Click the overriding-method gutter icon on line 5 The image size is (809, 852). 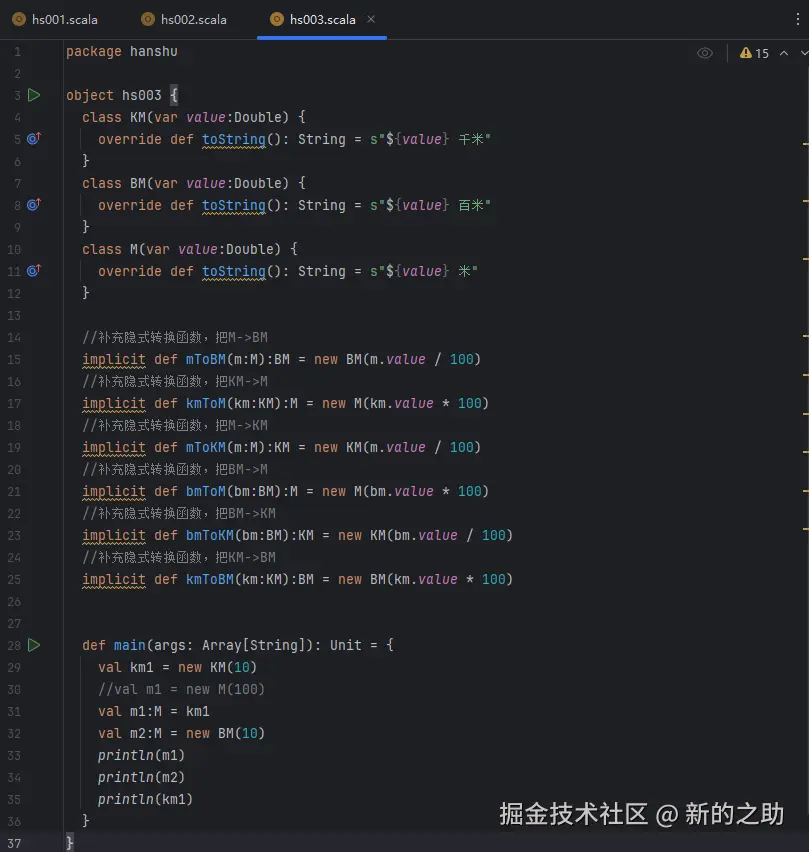(x=33, y=139)
